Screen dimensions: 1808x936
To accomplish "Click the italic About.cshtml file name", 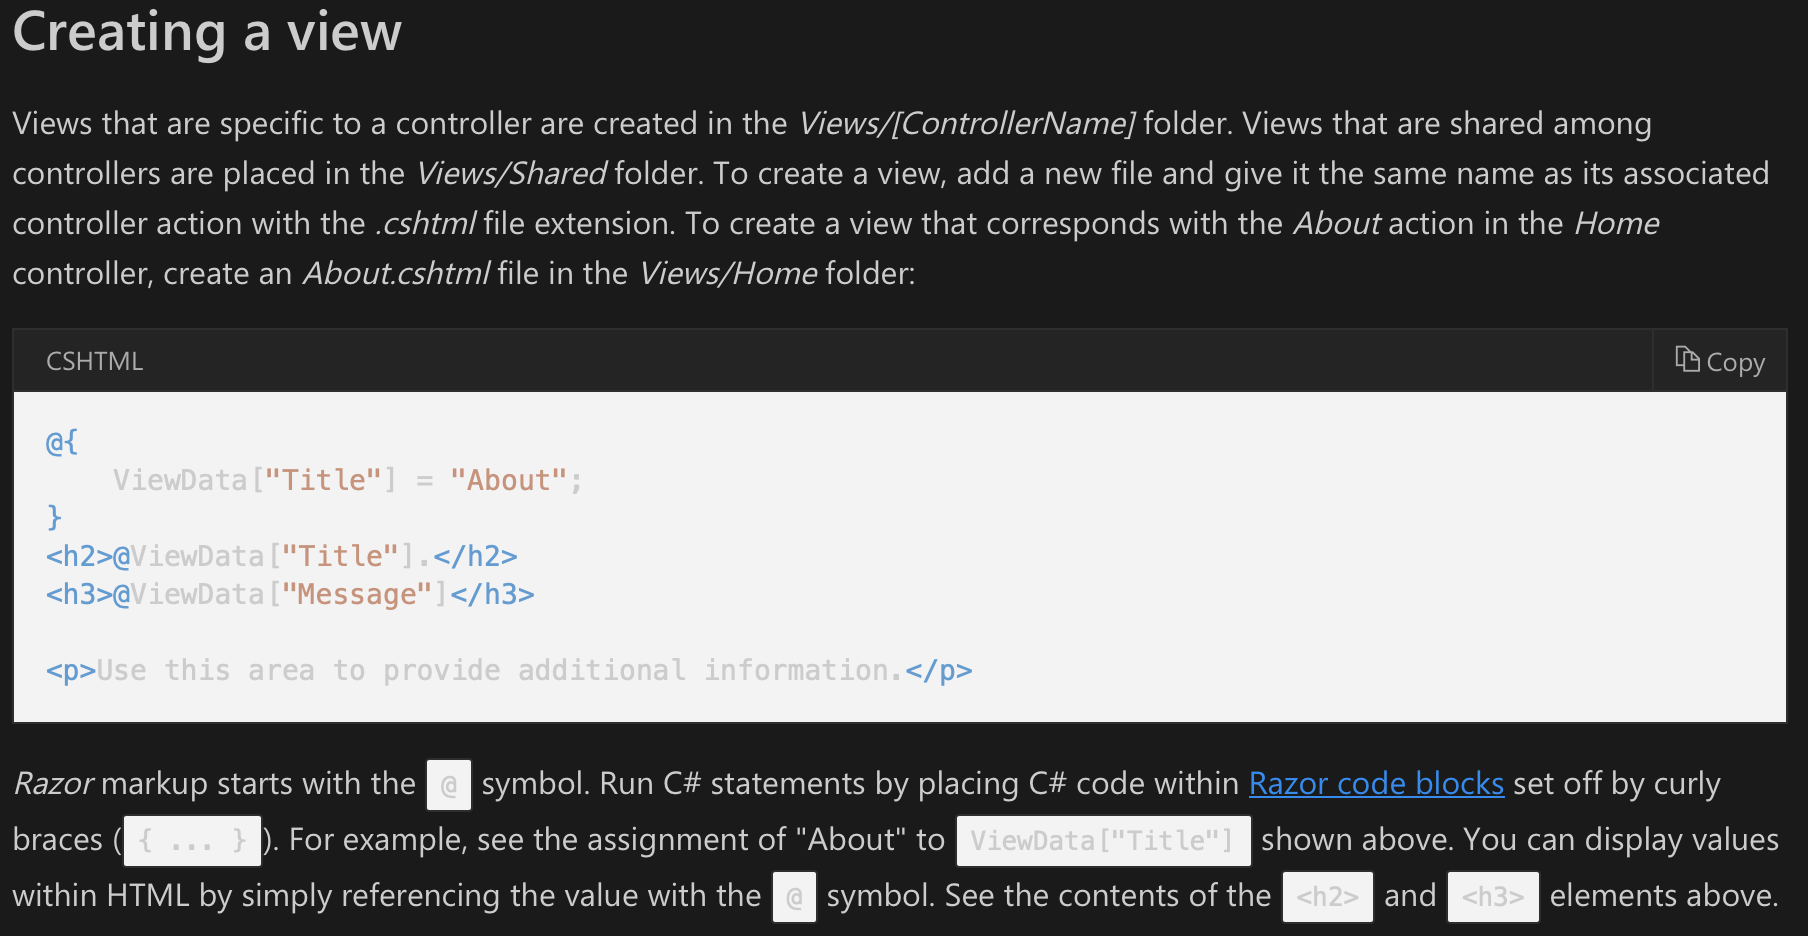I will click(396, 273).
